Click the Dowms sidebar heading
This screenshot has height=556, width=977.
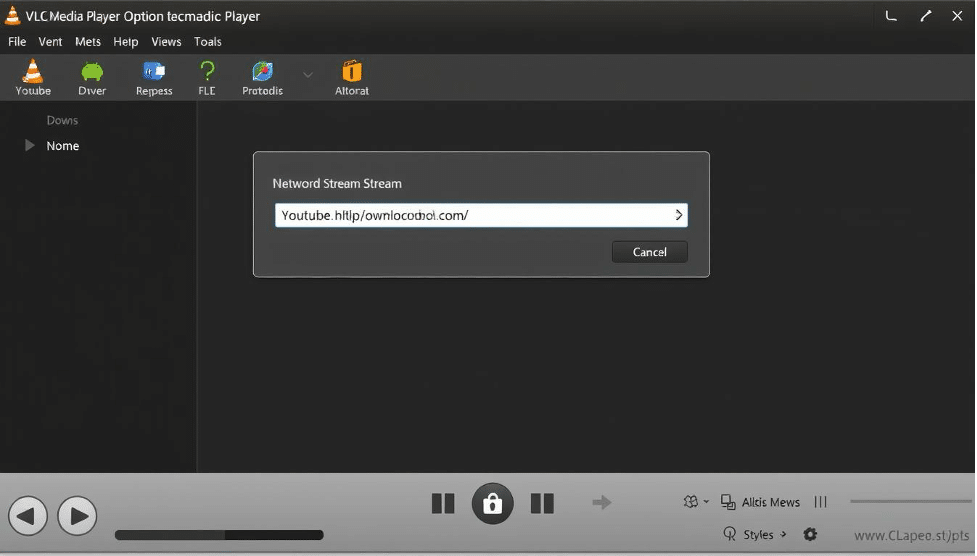(62, 120)
